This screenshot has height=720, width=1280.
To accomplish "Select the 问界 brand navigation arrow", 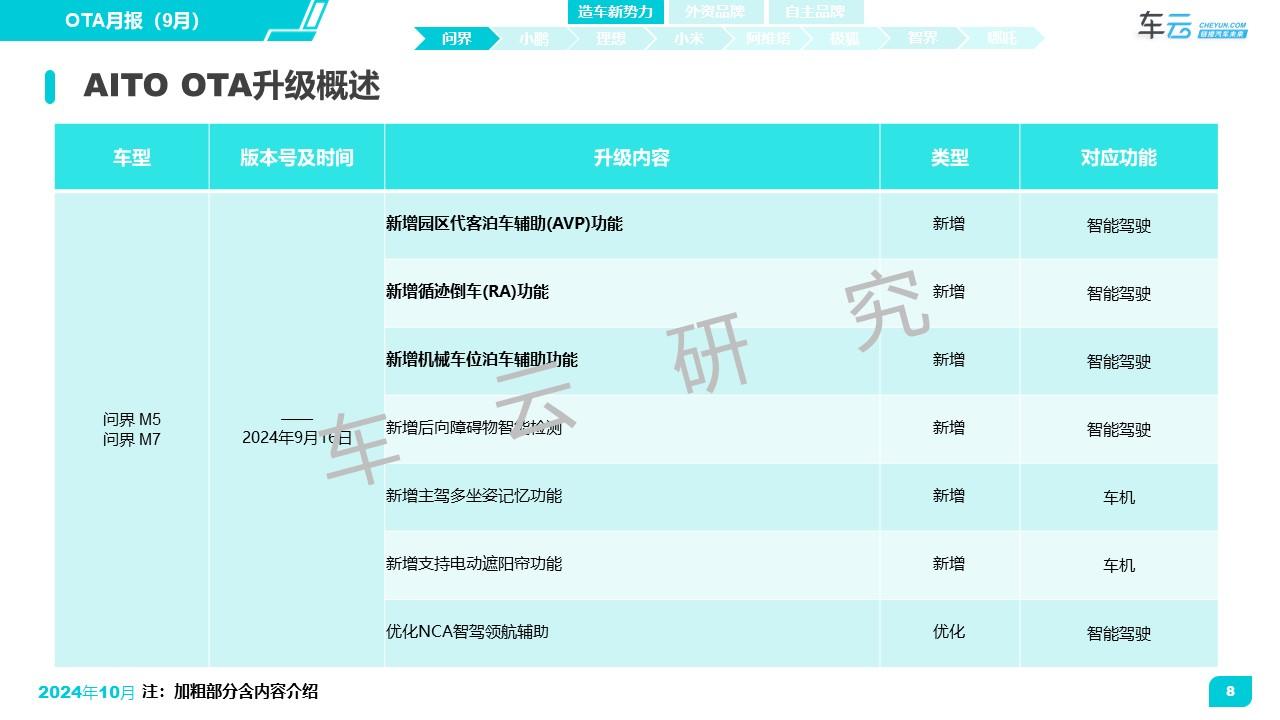I will [x=457, y=39].
